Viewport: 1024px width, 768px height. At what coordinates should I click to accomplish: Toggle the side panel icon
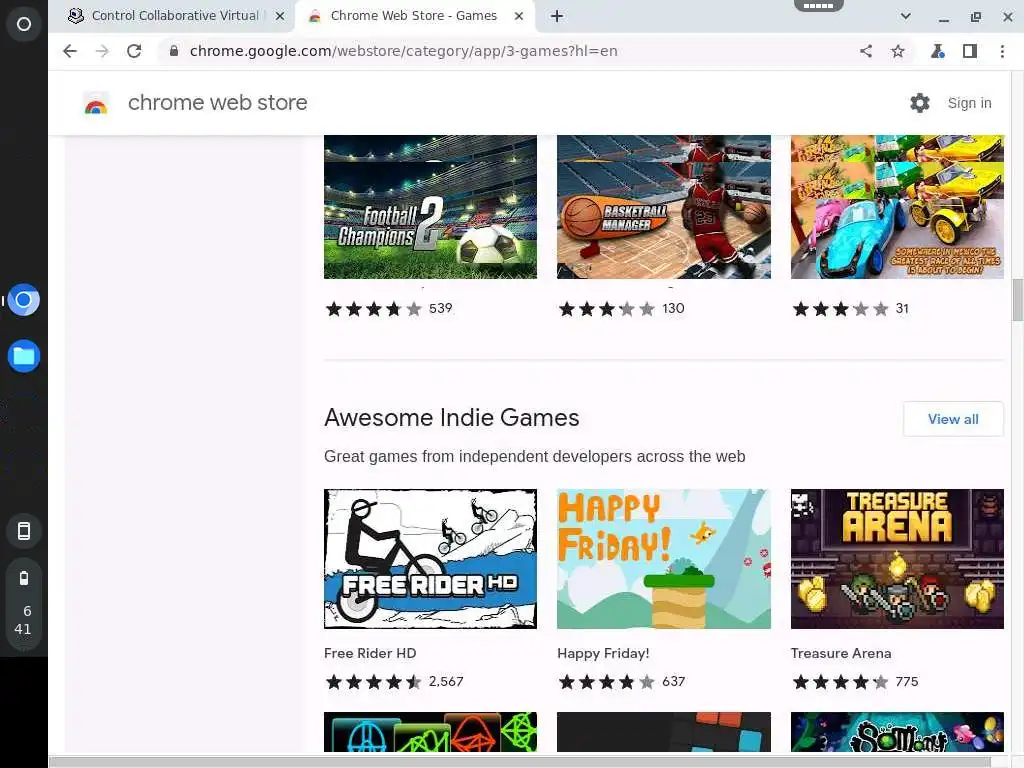coord(970,51)
